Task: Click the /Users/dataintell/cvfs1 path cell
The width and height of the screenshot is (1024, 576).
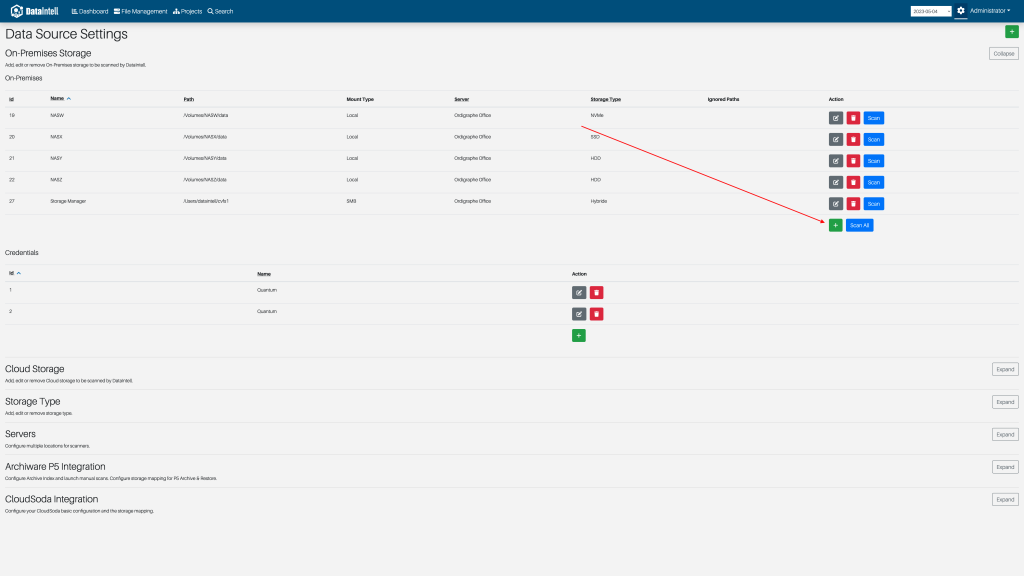Action: tap(206, 201)
